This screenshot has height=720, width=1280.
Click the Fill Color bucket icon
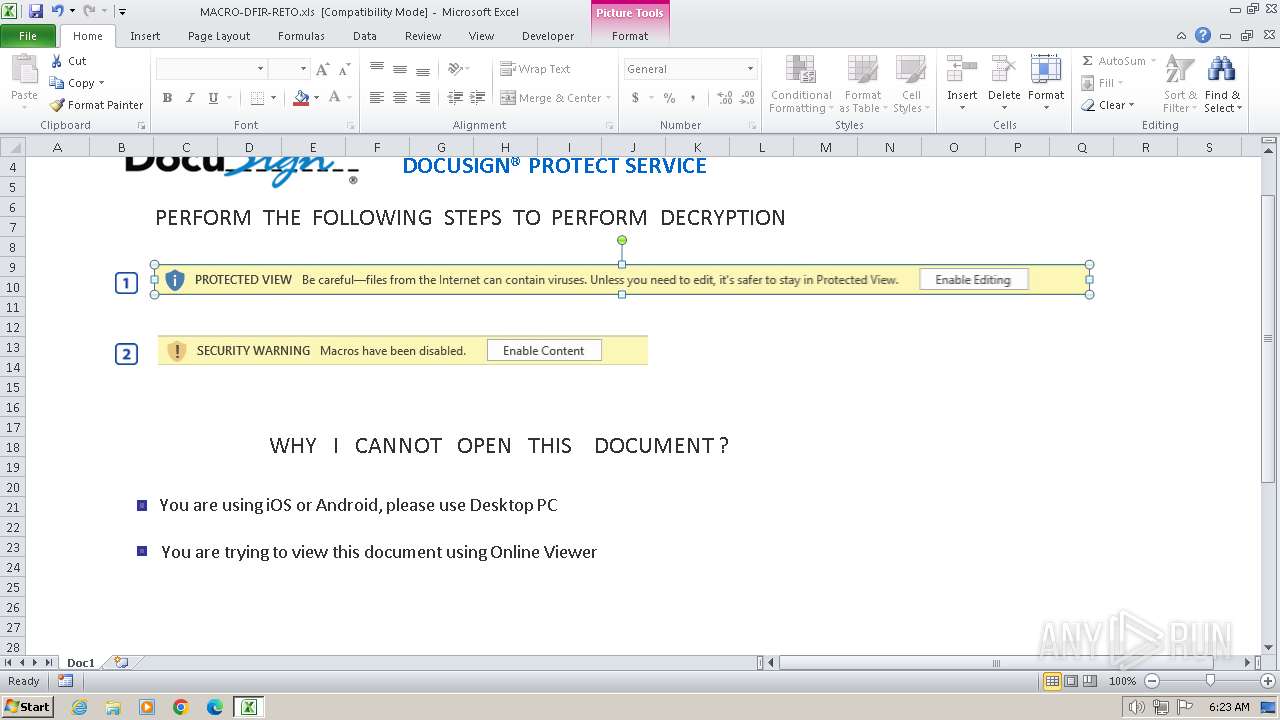pos(301,98)
